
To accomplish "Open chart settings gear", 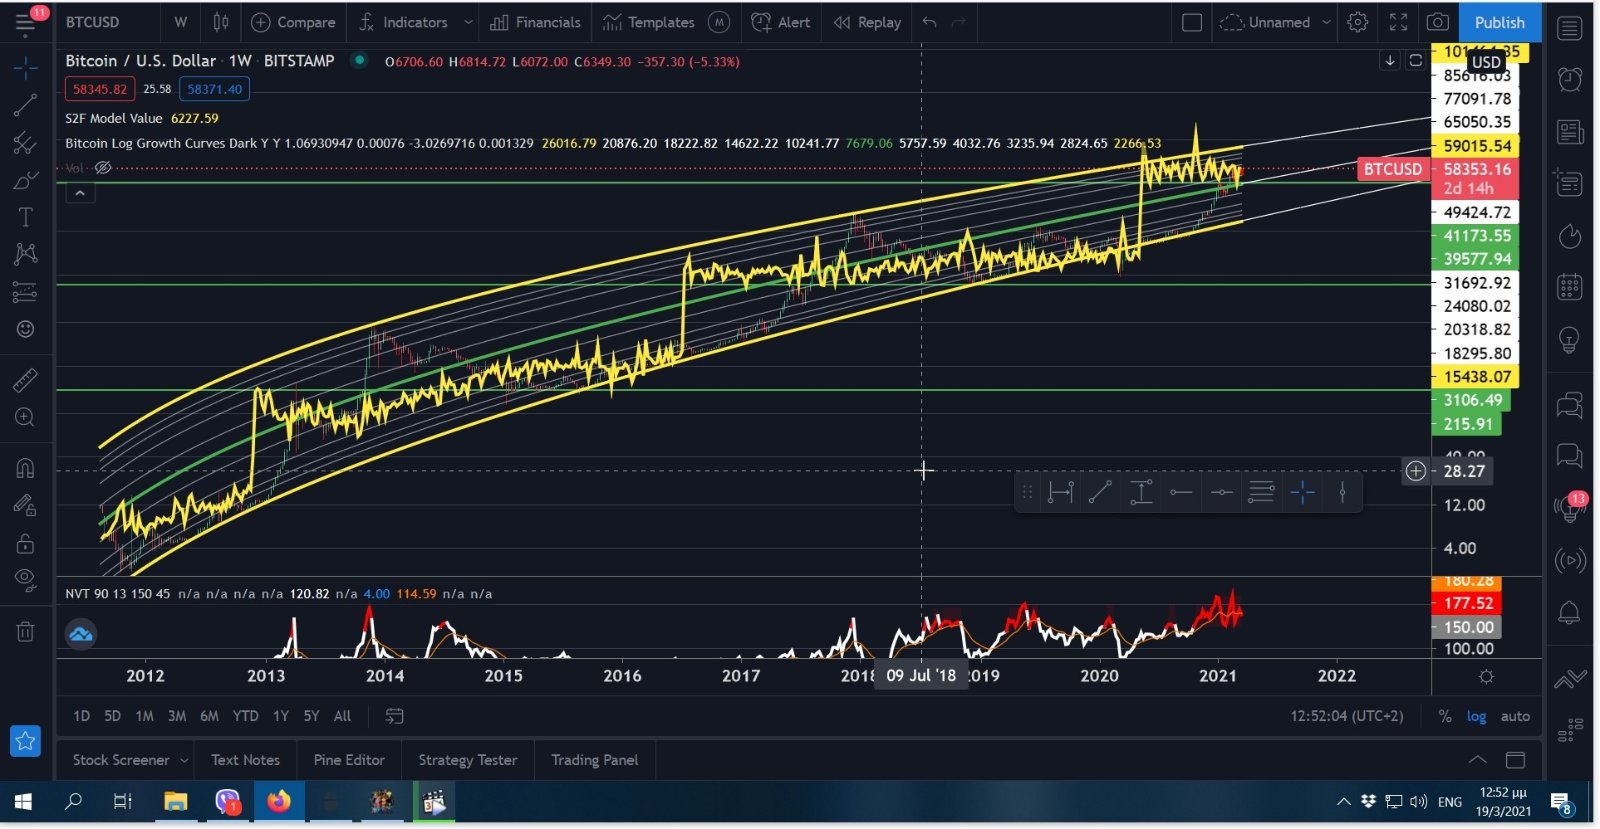I will (1357, 22).
